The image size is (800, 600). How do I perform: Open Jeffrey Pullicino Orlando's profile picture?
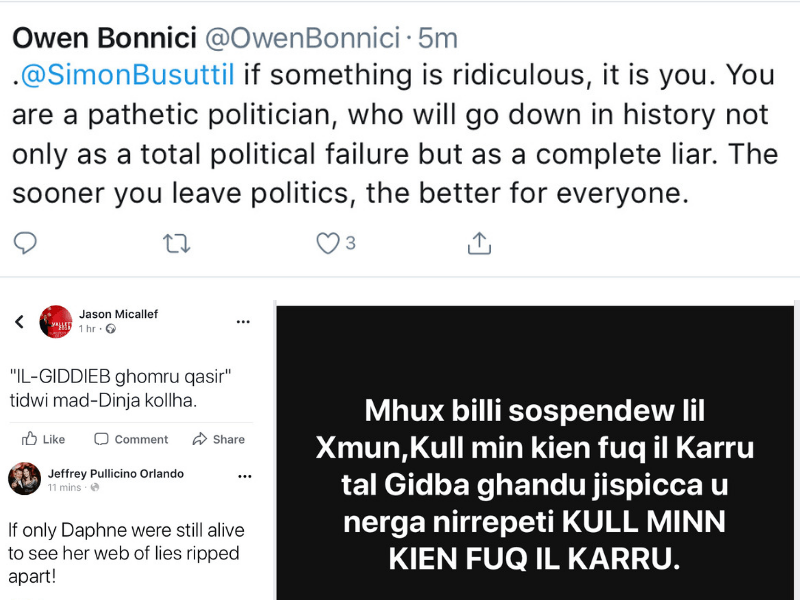pyautogui.click(x=24, y=479)
